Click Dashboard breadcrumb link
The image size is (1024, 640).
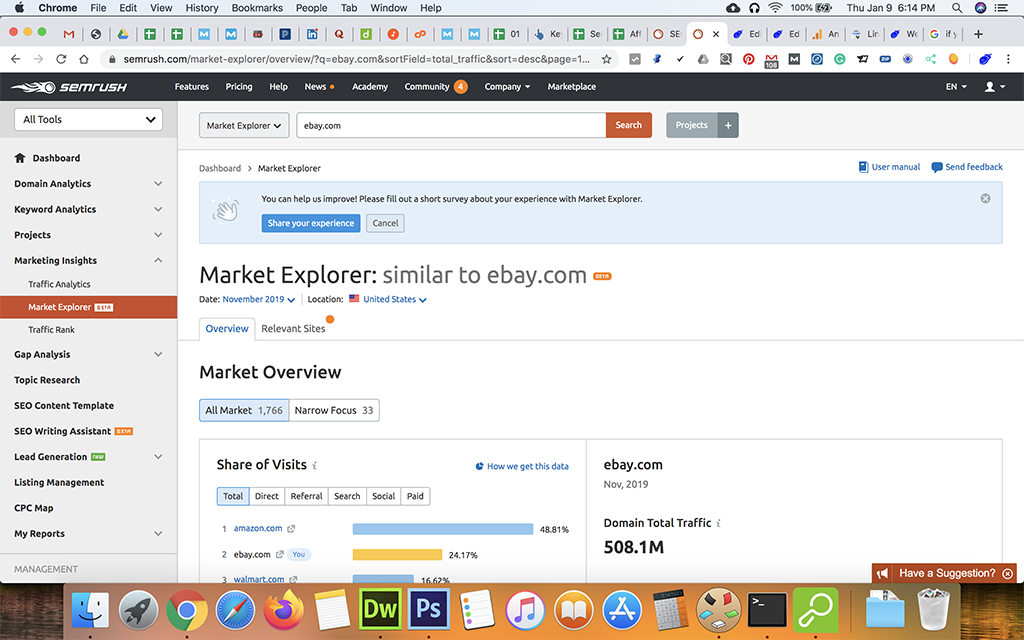click(x=220, y=168)
